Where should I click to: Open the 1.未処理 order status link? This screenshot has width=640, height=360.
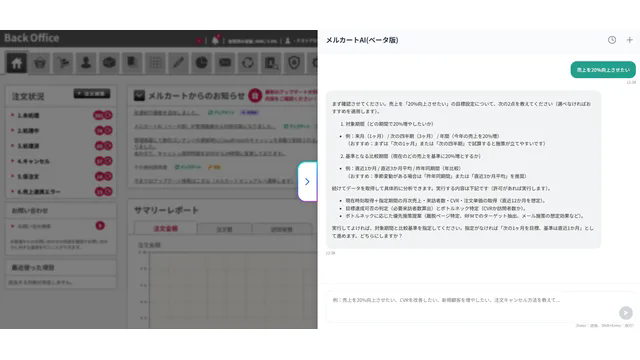28,116
